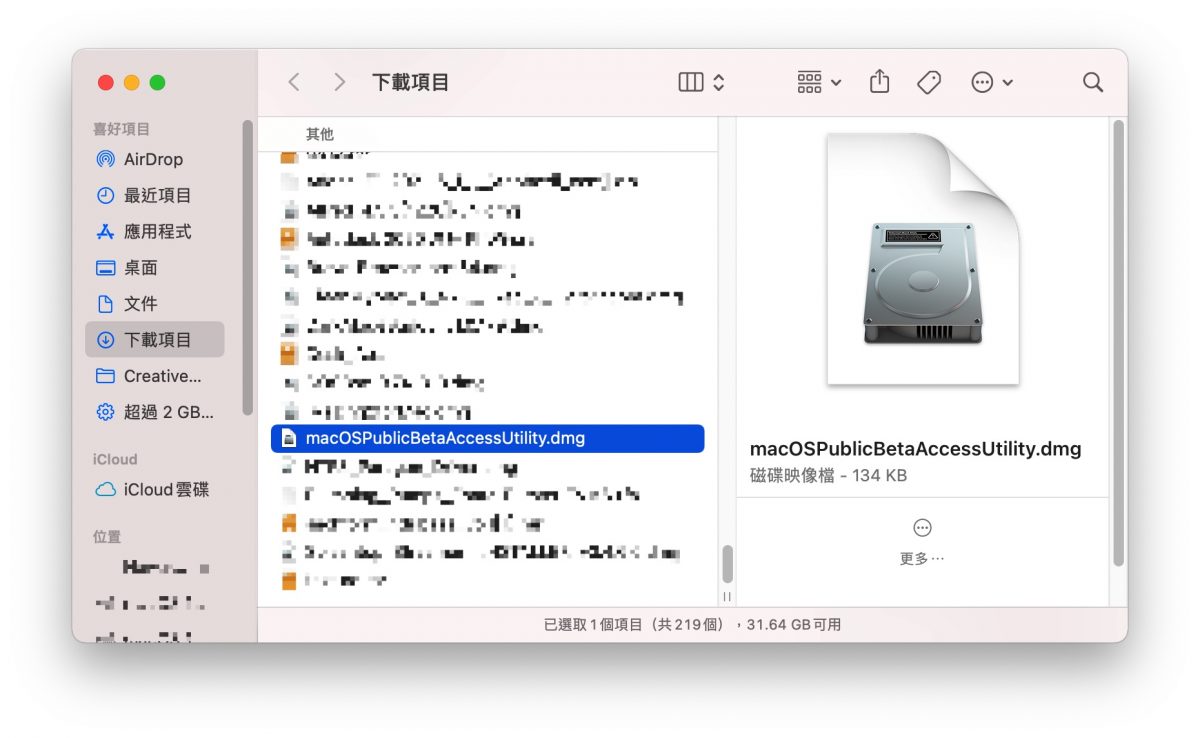The height and width of the screenshot is (738, 1200).
Task: Open the 超過 2 GB… smart folder
Action: pos(154,412)
